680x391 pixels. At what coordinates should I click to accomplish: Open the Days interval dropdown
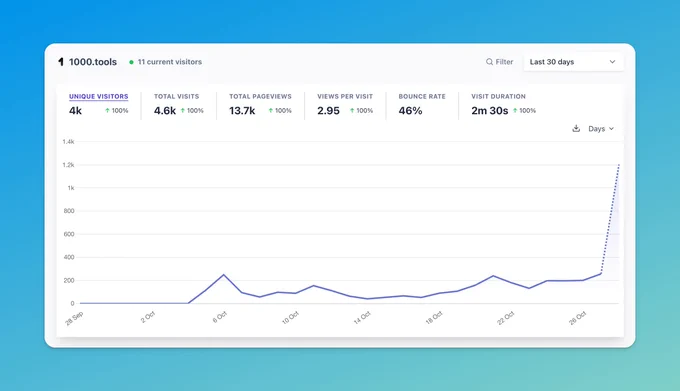(x=601, y=129)
